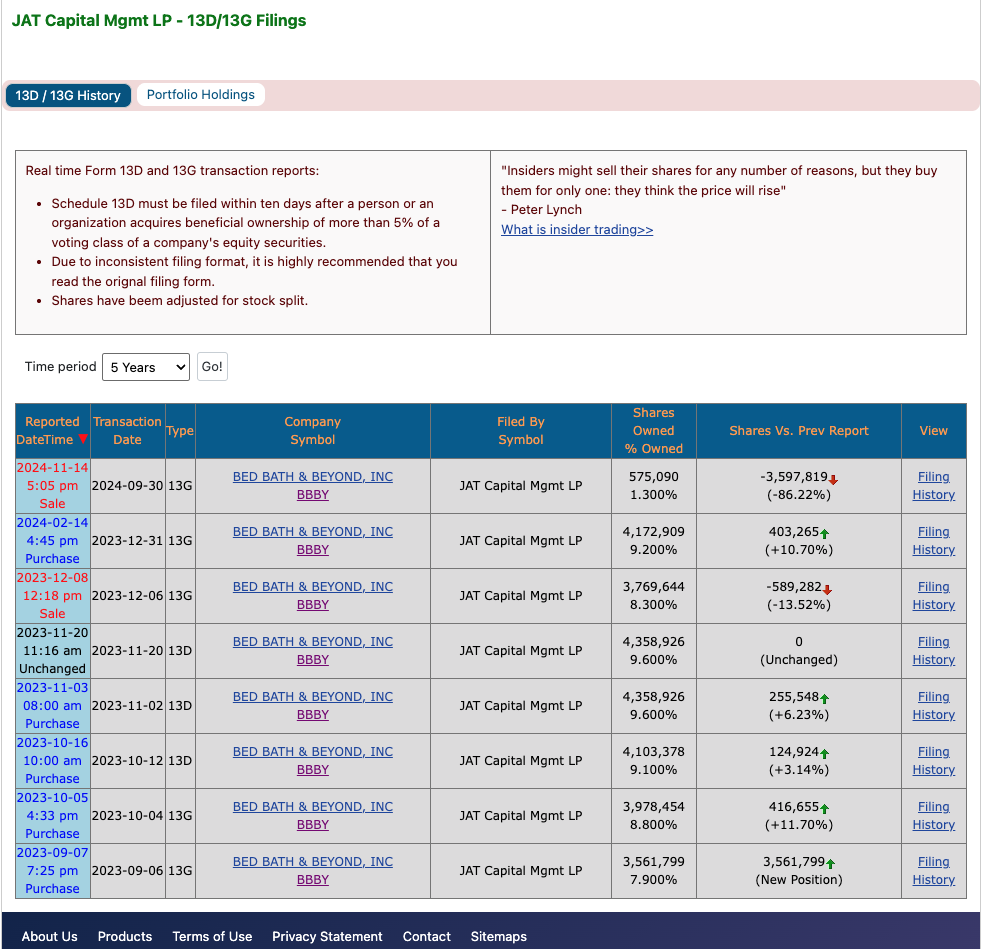Open the Time period dropdown showing 5 Years
Screen dimensions: 1005x949
coord(146,367)
